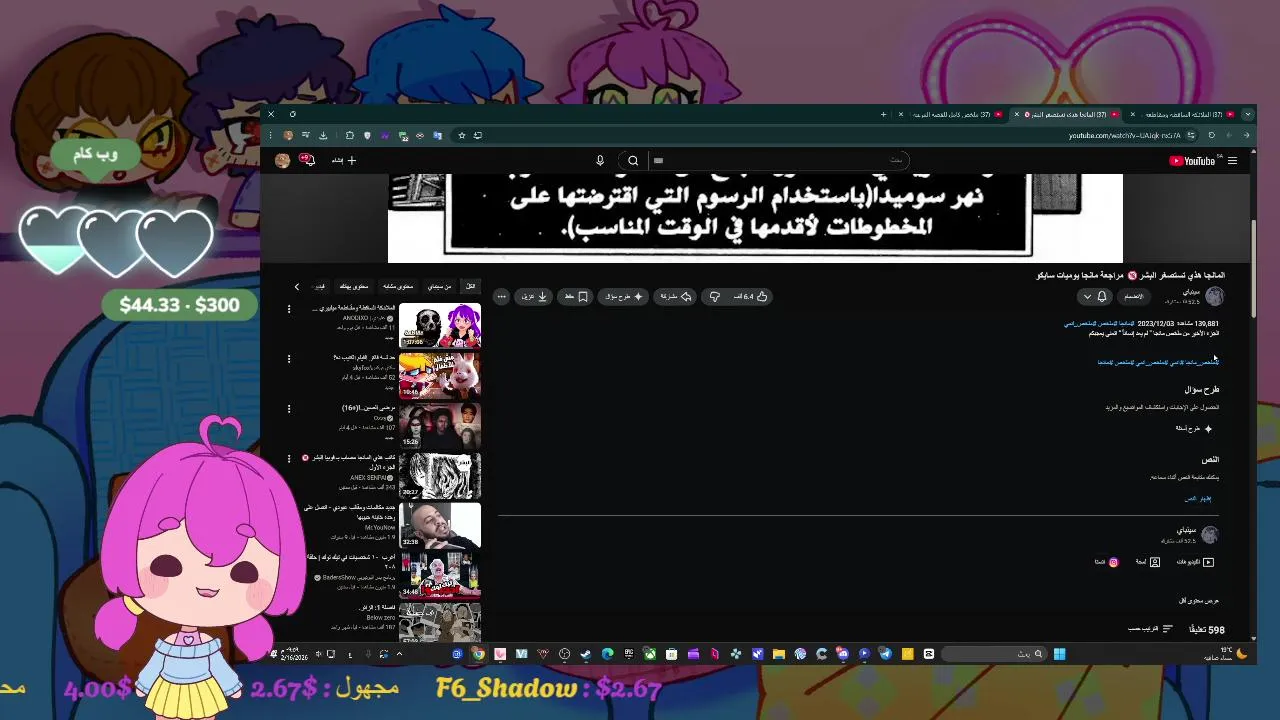Open the channel About (لمحة) button

click(x=1147, y=562)
